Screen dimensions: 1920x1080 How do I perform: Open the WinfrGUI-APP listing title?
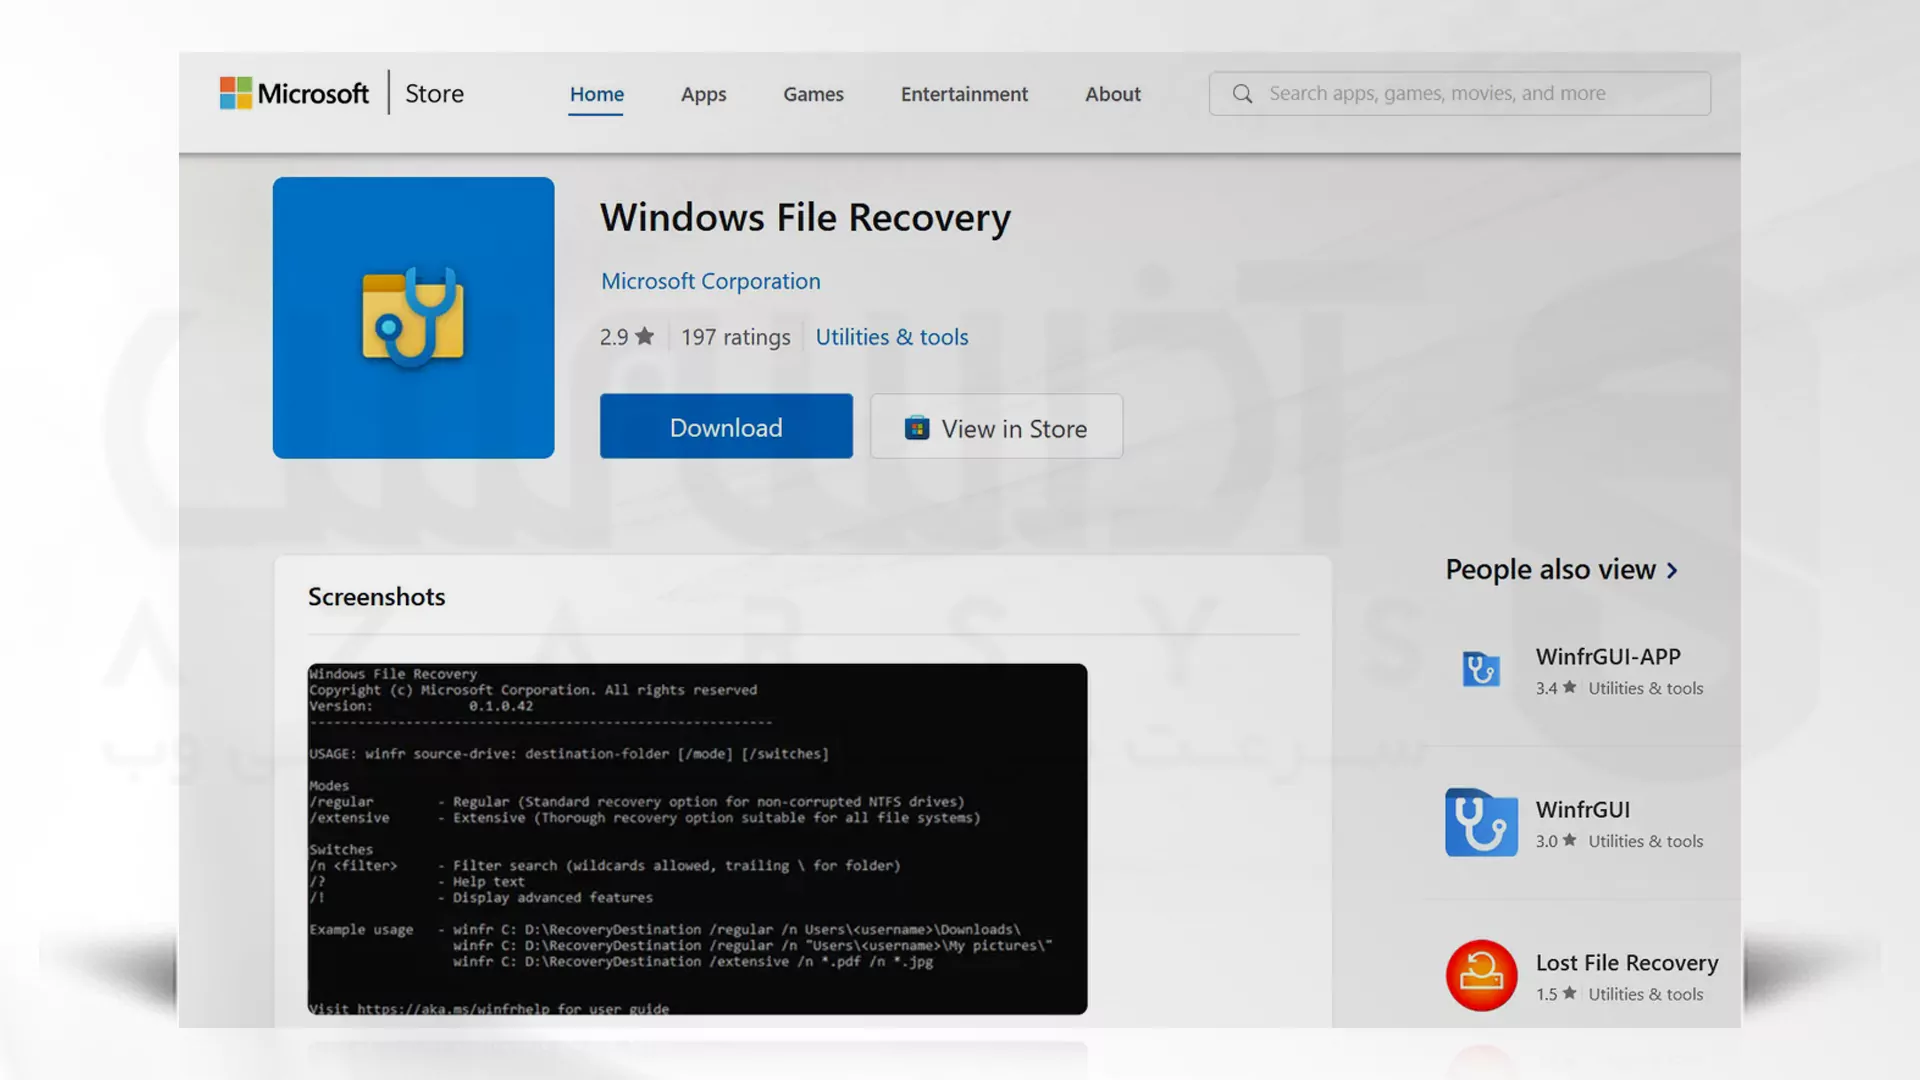[1608, 657]
